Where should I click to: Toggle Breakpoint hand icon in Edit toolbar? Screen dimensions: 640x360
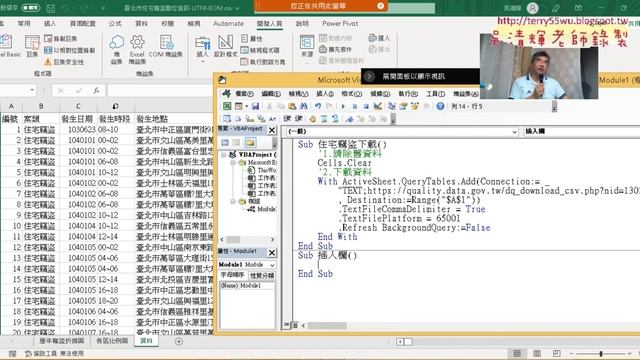[x=312, y=119]
